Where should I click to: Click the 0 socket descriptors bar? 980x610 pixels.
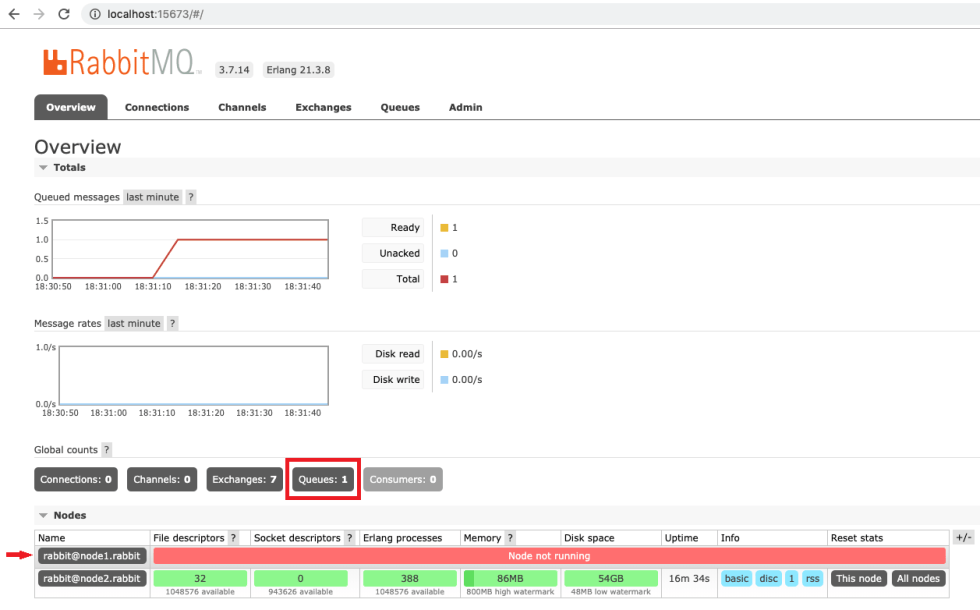pyautogui.click(x=300, y=578)
